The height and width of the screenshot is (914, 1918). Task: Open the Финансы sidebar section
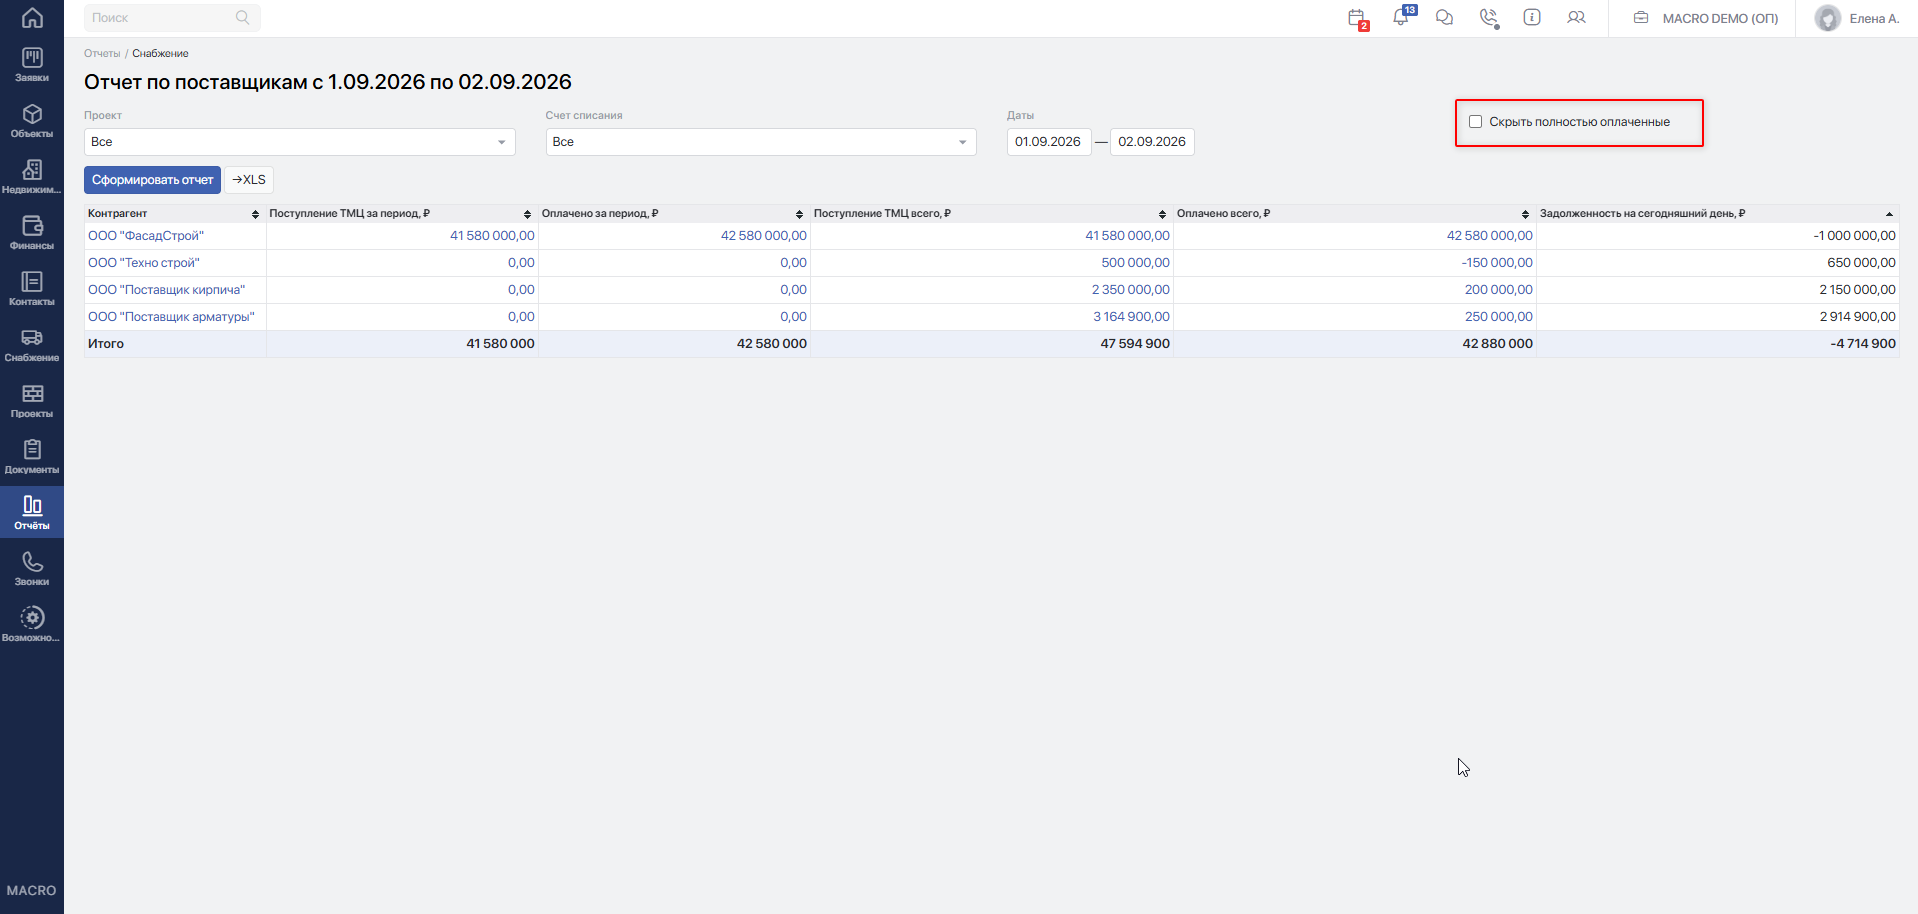coord(32,233)
